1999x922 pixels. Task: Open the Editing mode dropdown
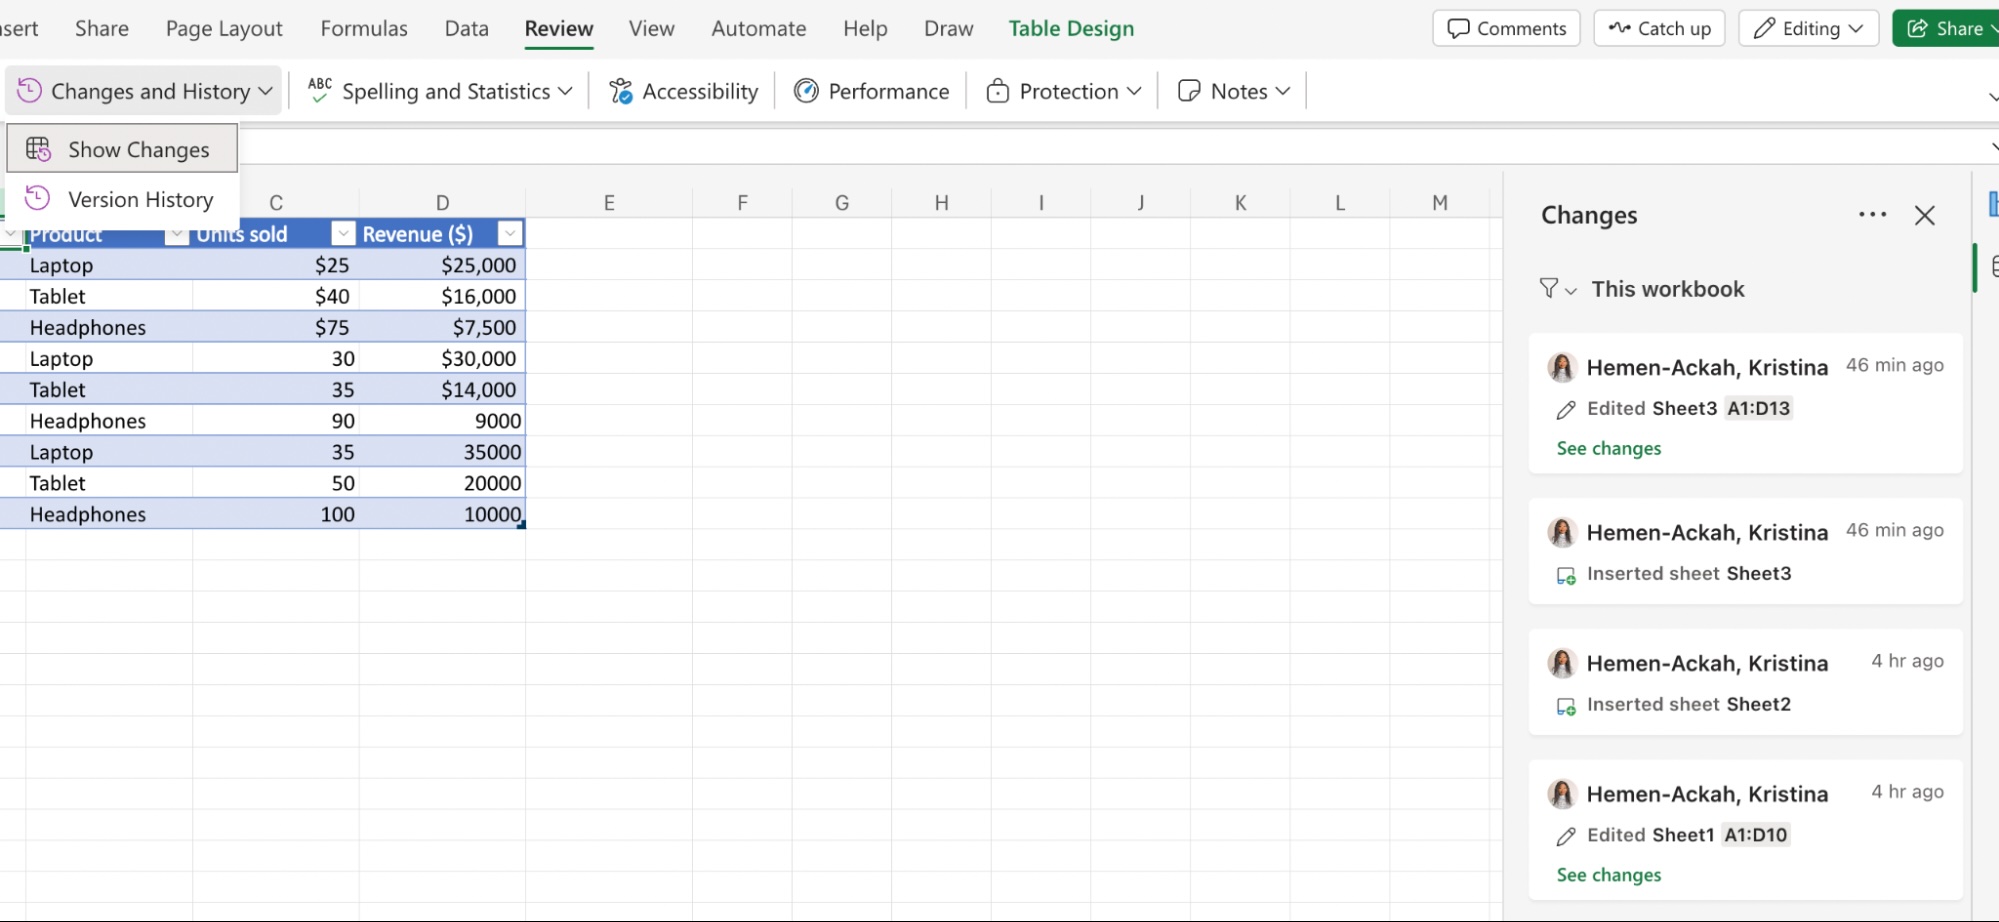click(1809, 28)
